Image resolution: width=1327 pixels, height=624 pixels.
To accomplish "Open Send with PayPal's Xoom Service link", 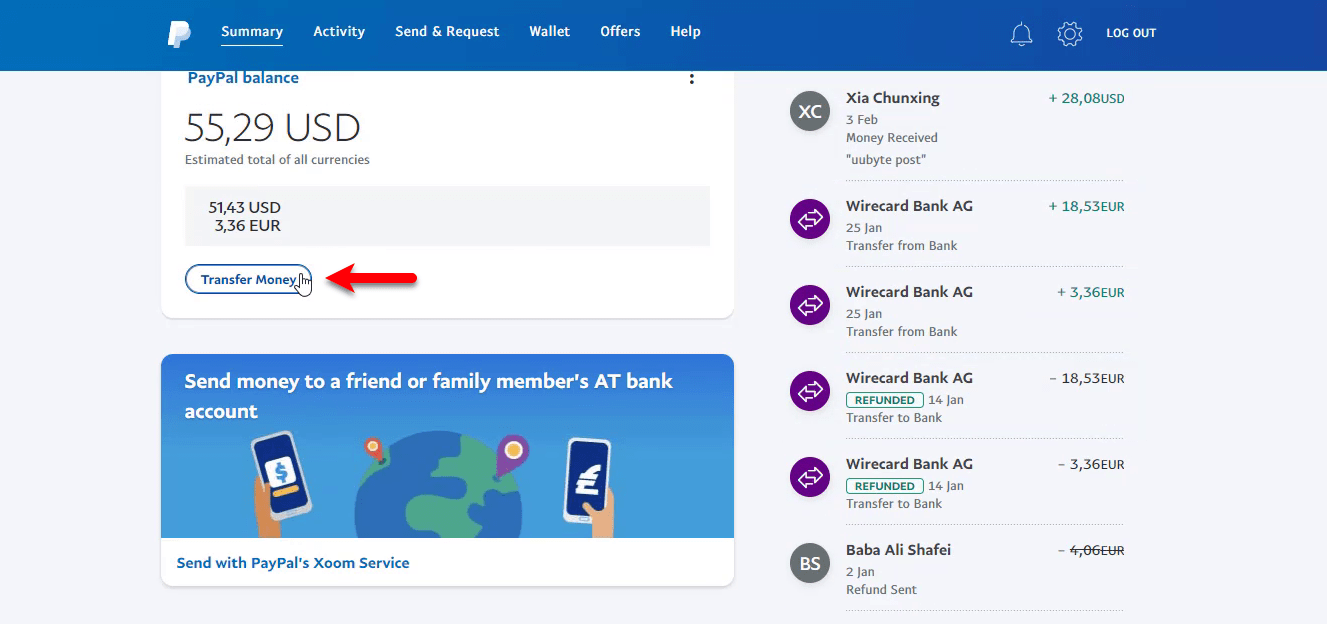I will tap(293, 563).
